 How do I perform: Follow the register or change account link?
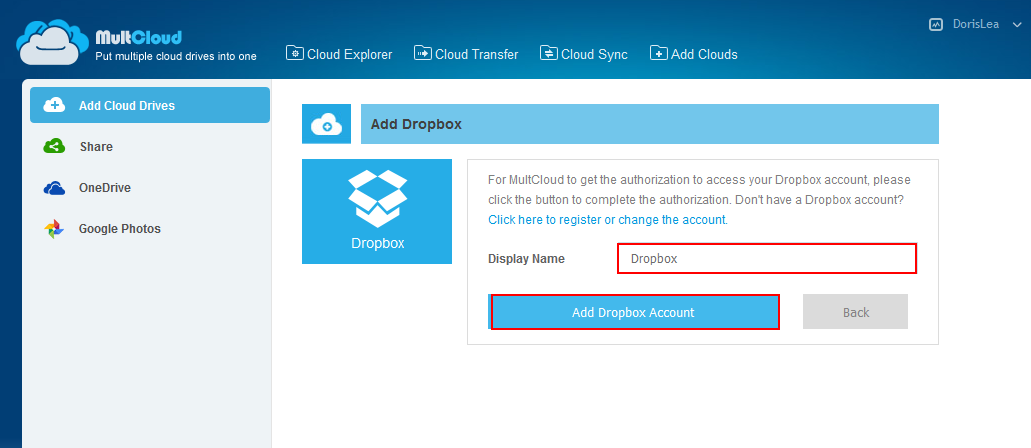point(607,219)
